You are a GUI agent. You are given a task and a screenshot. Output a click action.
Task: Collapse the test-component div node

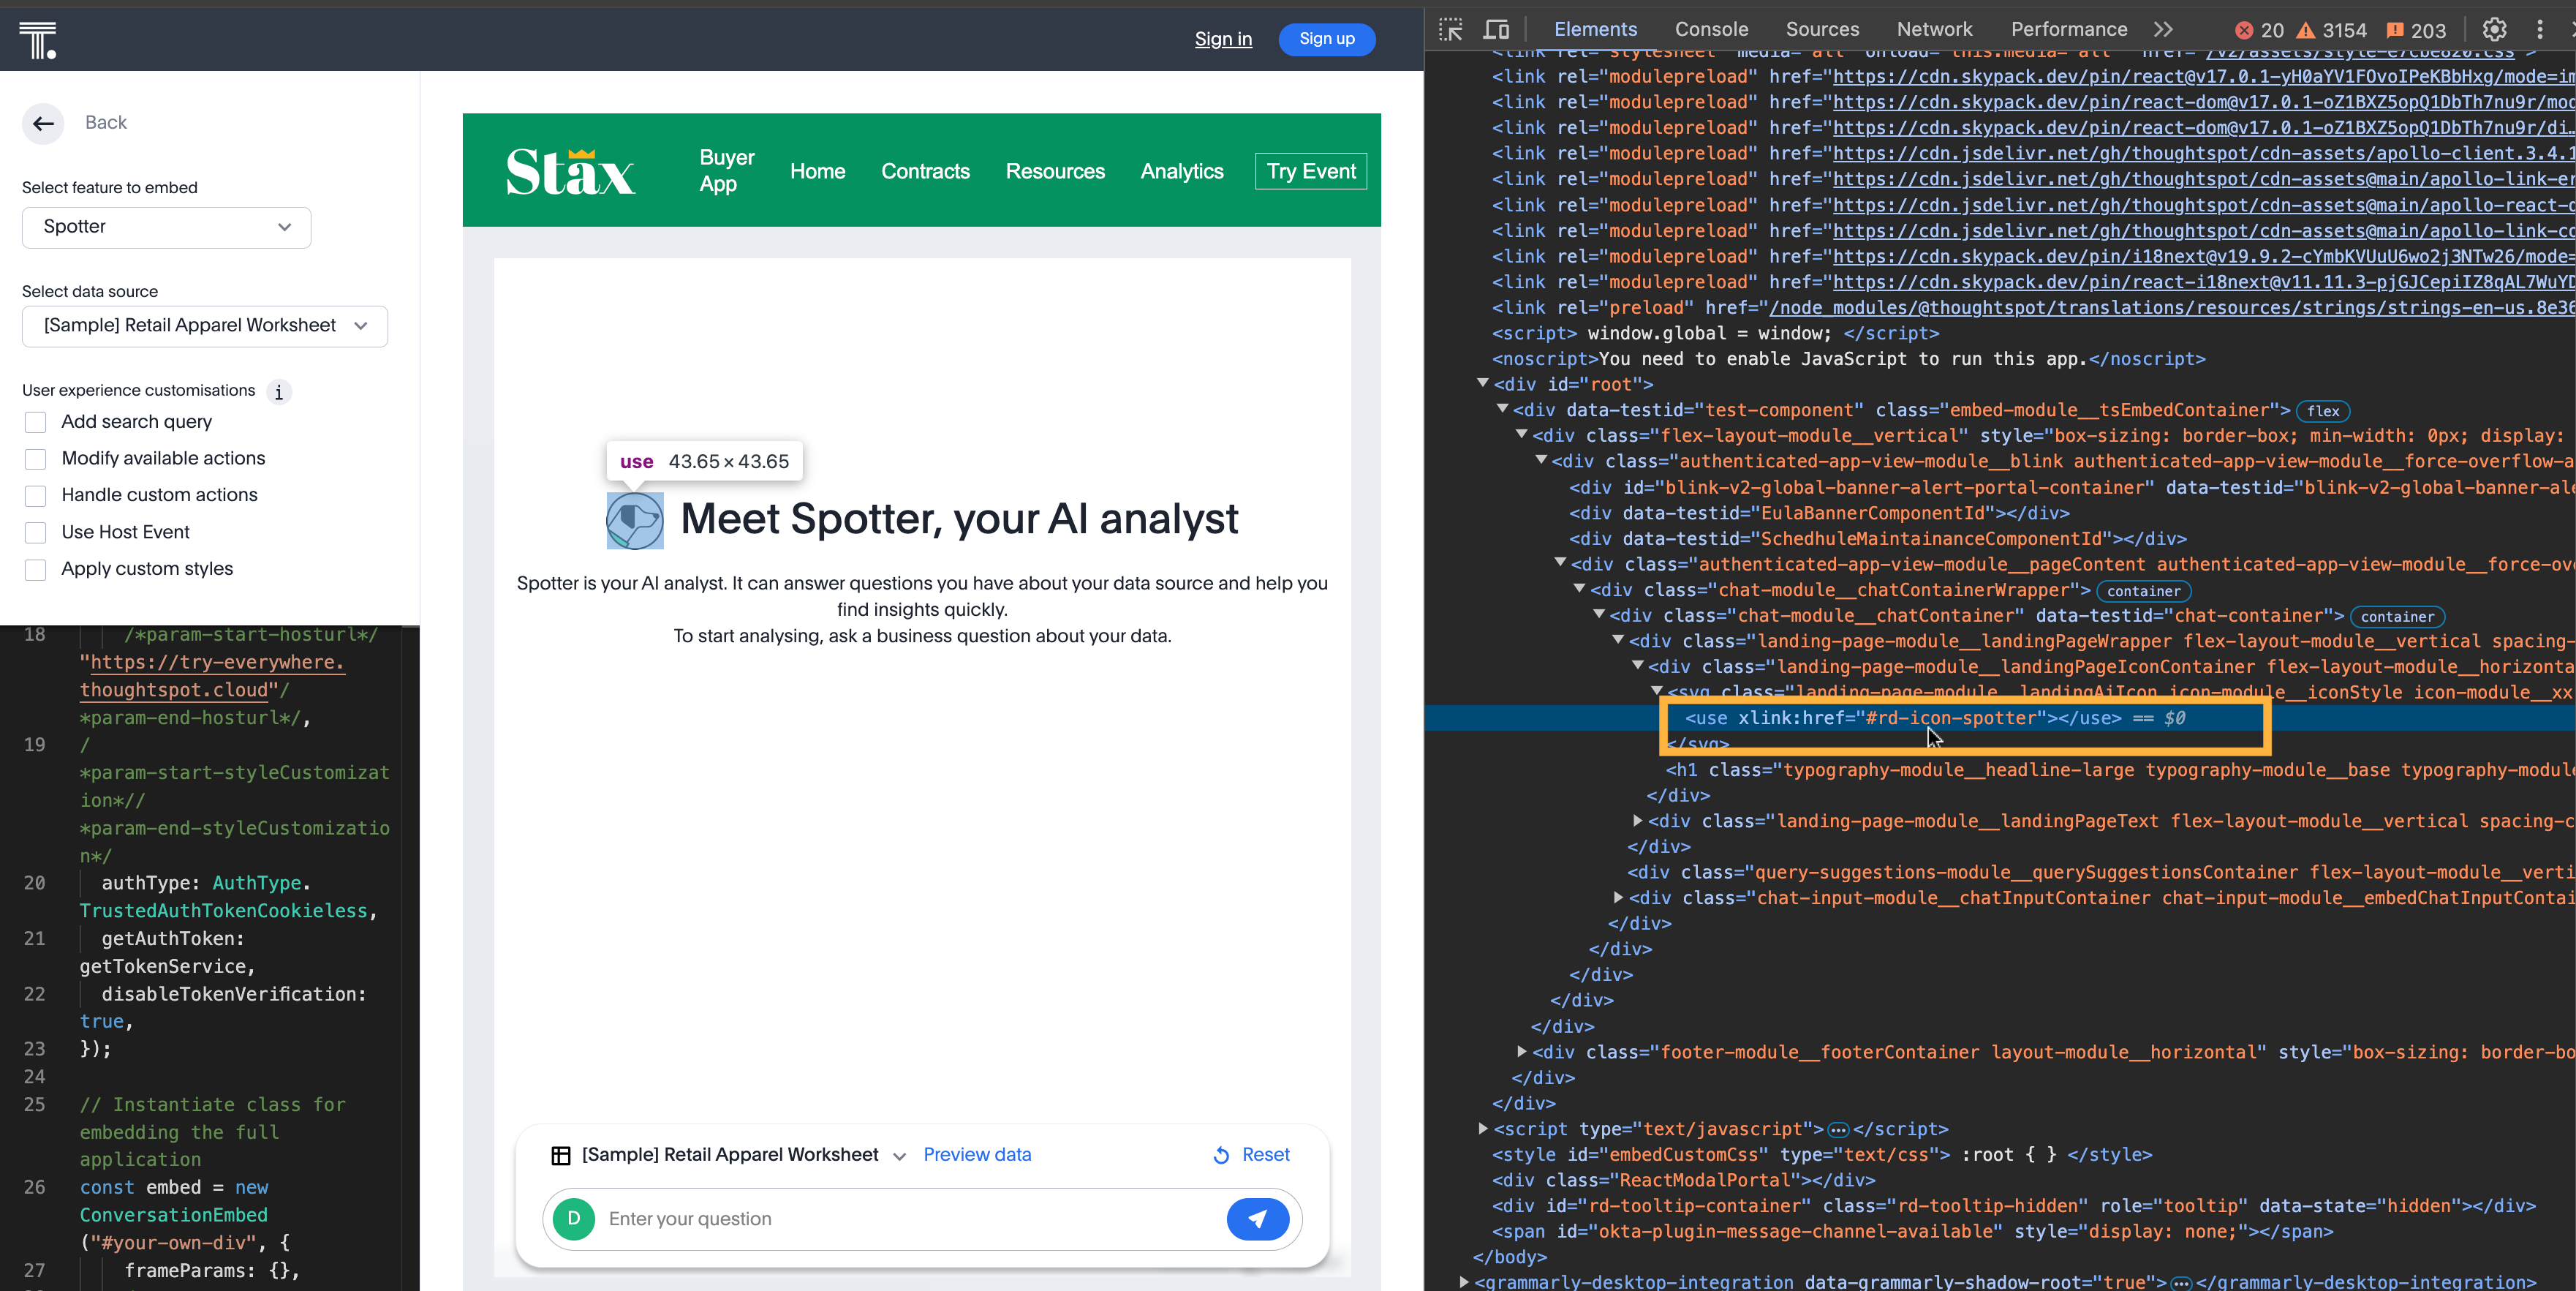[x=1502, y=409]
